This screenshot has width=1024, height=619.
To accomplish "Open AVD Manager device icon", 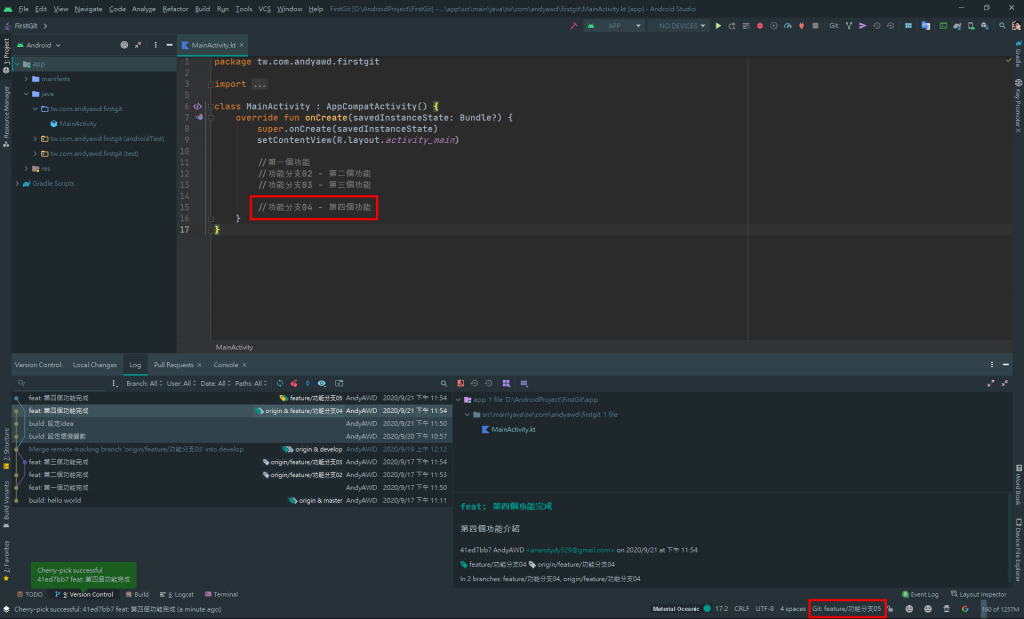I will point(971,26).
